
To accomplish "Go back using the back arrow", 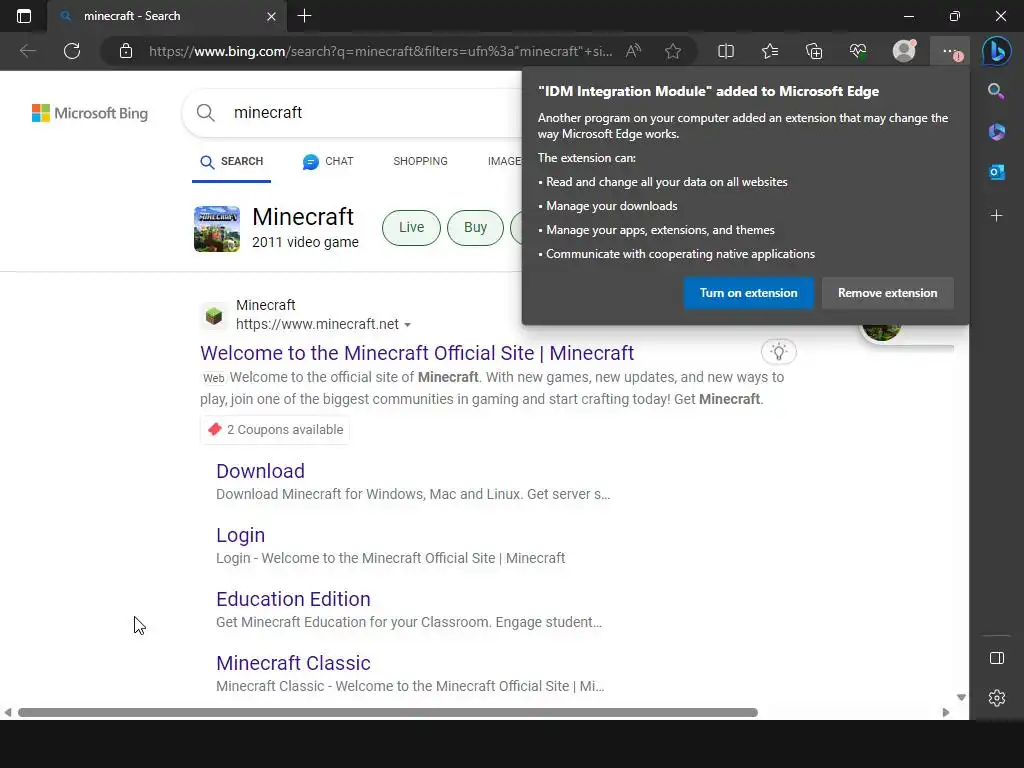I will (x=27, y=51).
